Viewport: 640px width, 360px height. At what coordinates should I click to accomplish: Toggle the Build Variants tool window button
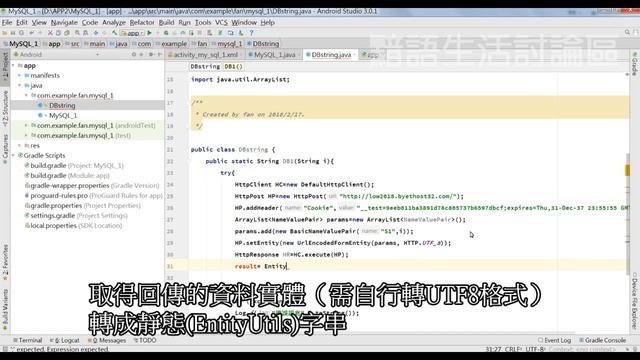coord(5,310)
